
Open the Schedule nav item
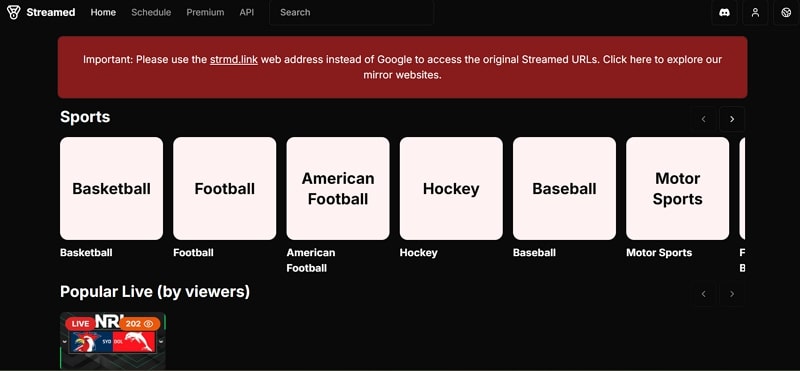pos(151,12)
